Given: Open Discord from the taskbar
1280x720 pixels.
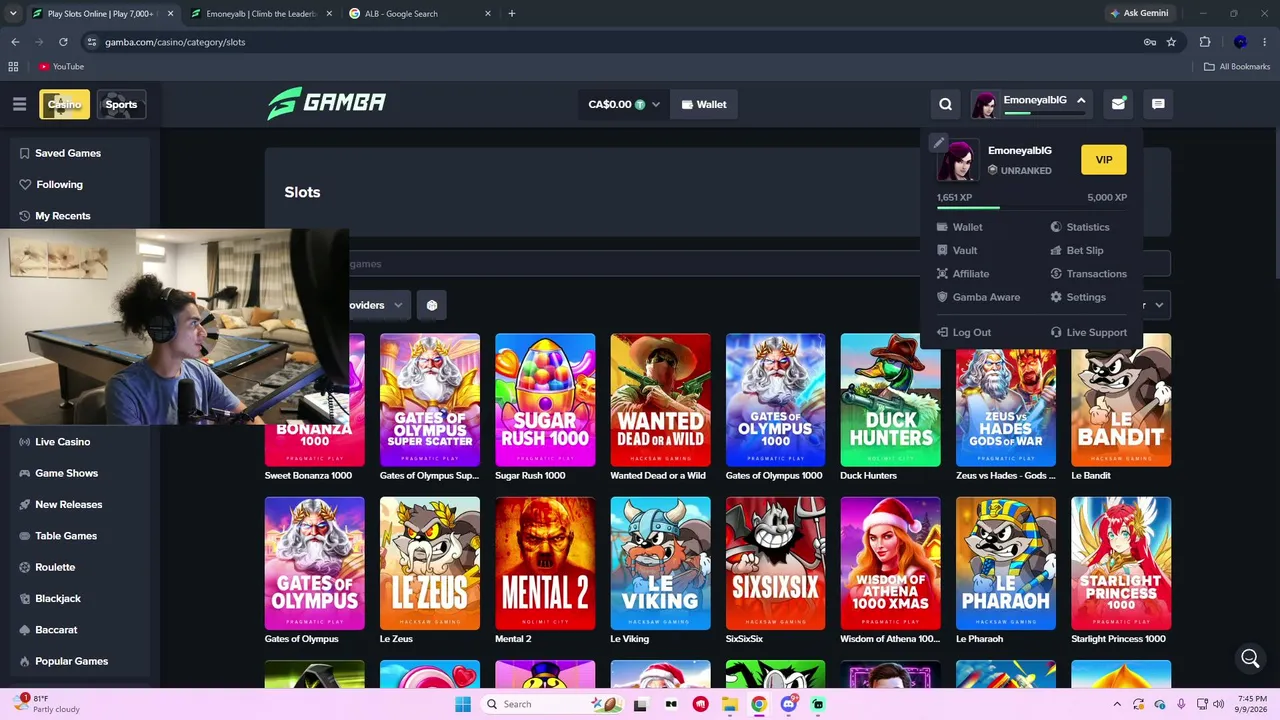Looking at the screenshot, I should click(789, 704).
